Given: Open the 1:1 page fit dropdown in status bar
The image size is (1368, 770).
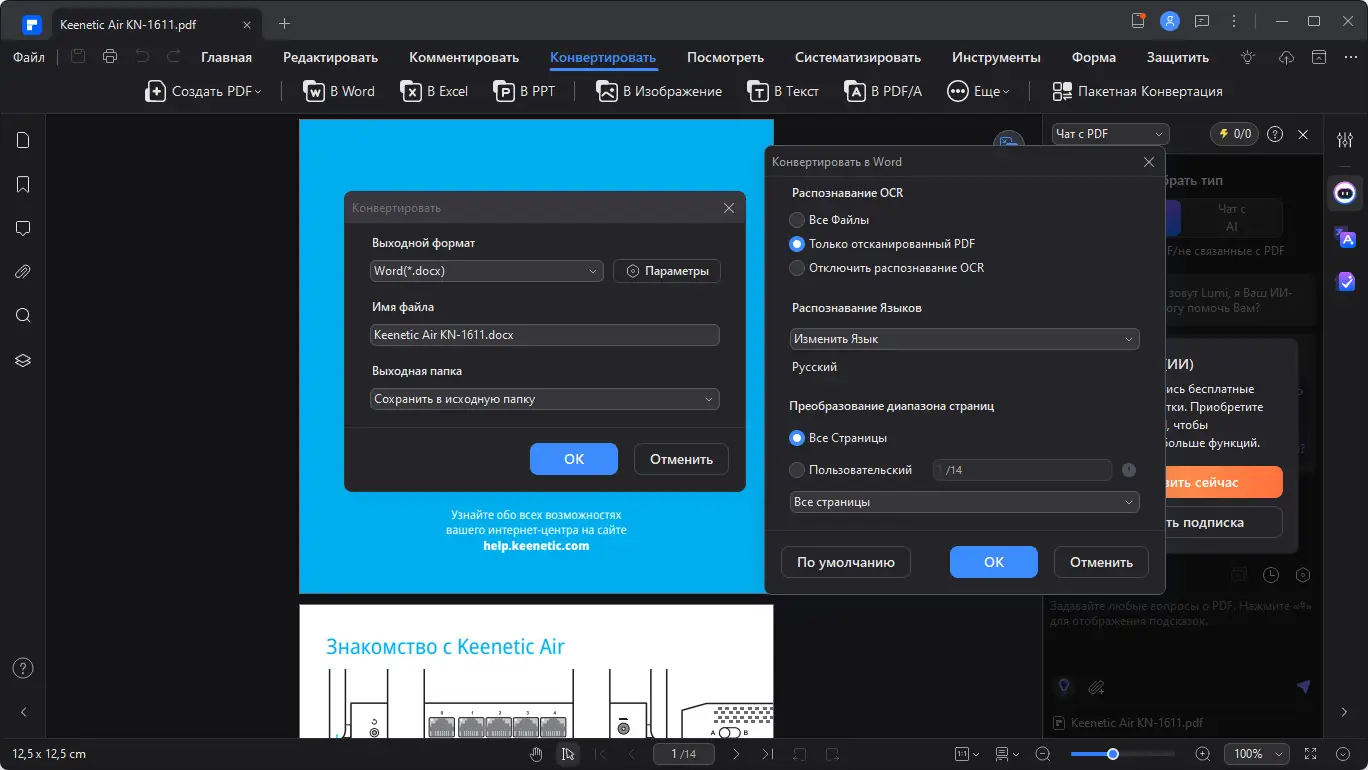Looking at the screenshot, I should coord(966,754).
